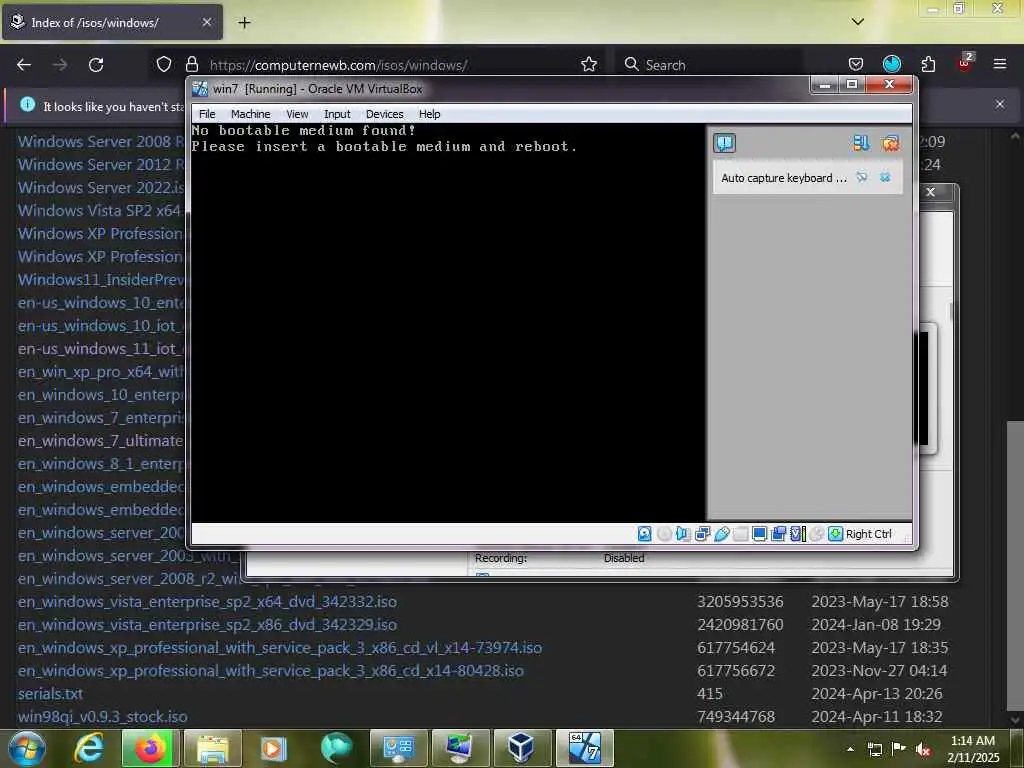Toggle the notification center icon in VirtualBox
The width and height of the screenshot is (1024, 768).
tap(724, 142)
